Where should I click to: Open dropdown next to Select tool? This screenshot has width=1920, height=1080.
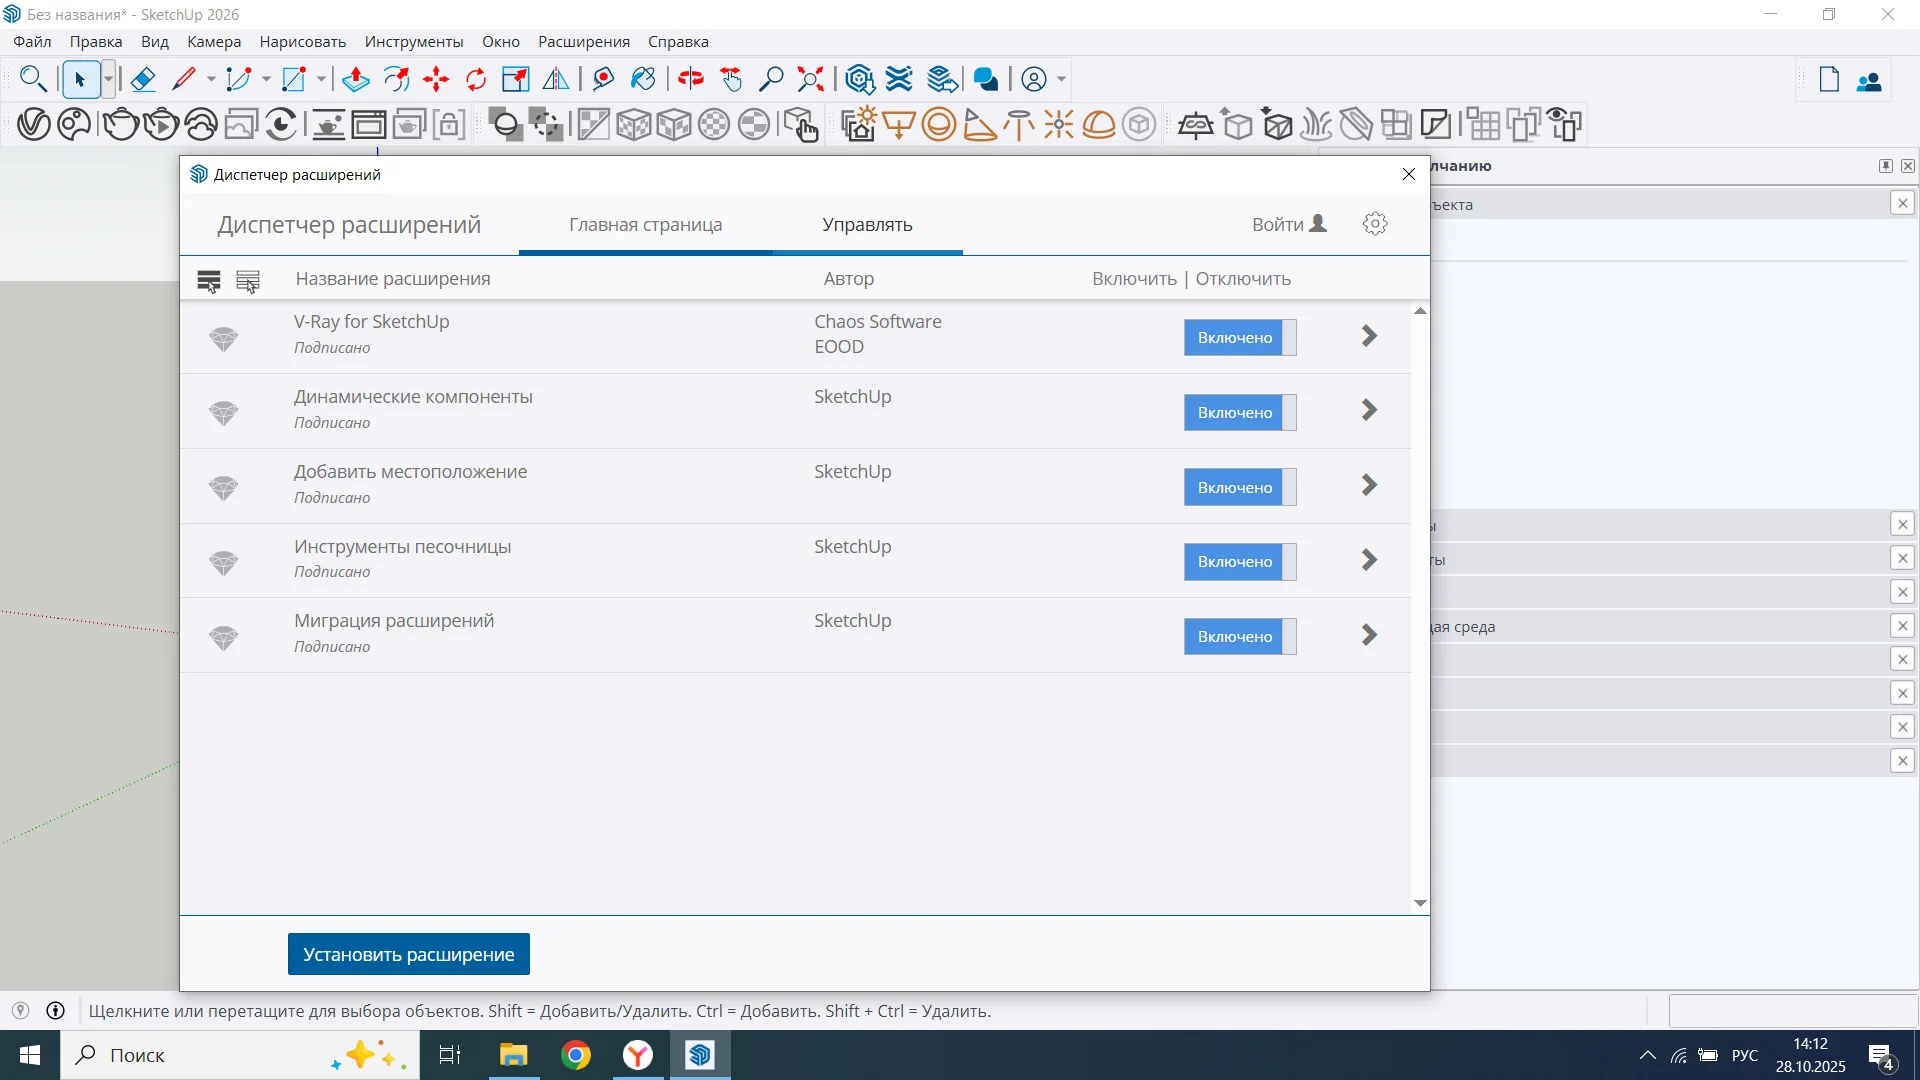coord(108,79)
